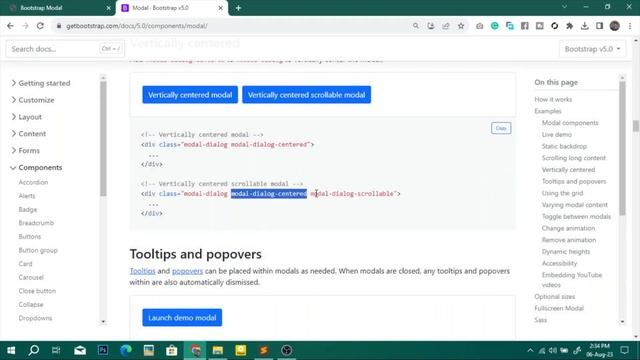Open Breadcrumb in the sidebar

click(36, 223)
